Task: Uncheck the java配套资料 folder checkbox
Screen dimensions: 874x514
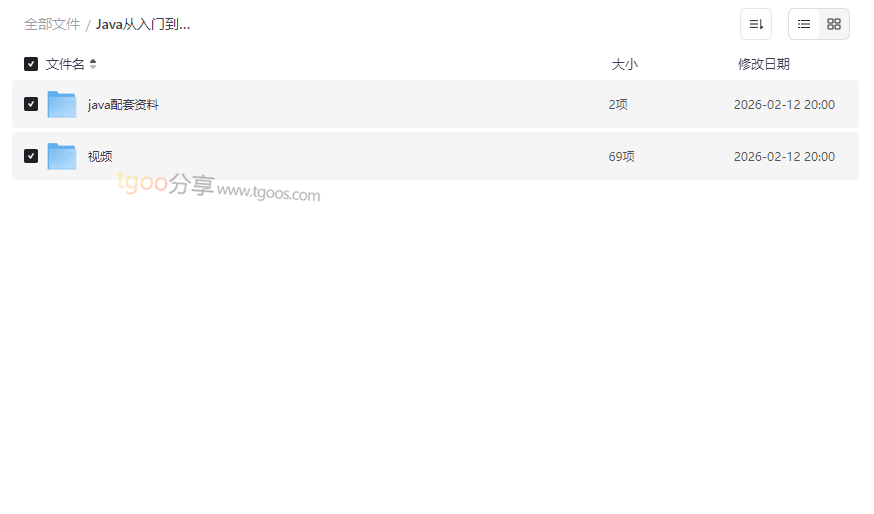Action: pos(31,104)
